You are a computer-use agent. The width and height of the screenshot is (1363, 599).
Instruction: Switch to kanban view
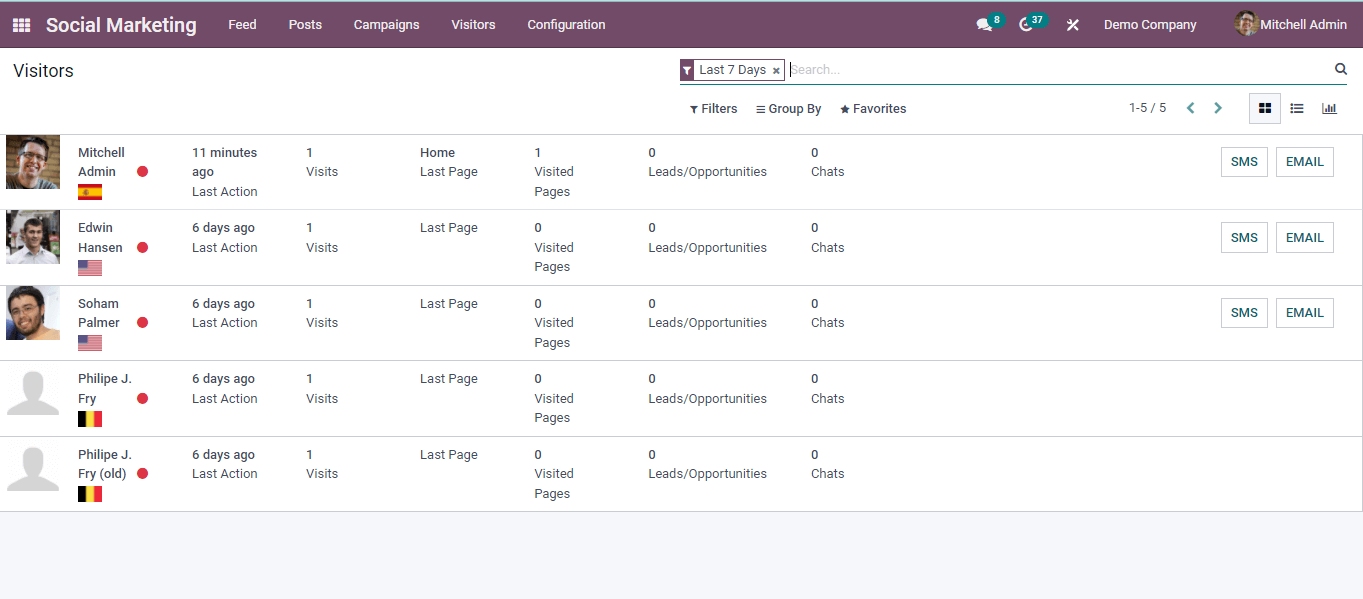click(1265, 108)
